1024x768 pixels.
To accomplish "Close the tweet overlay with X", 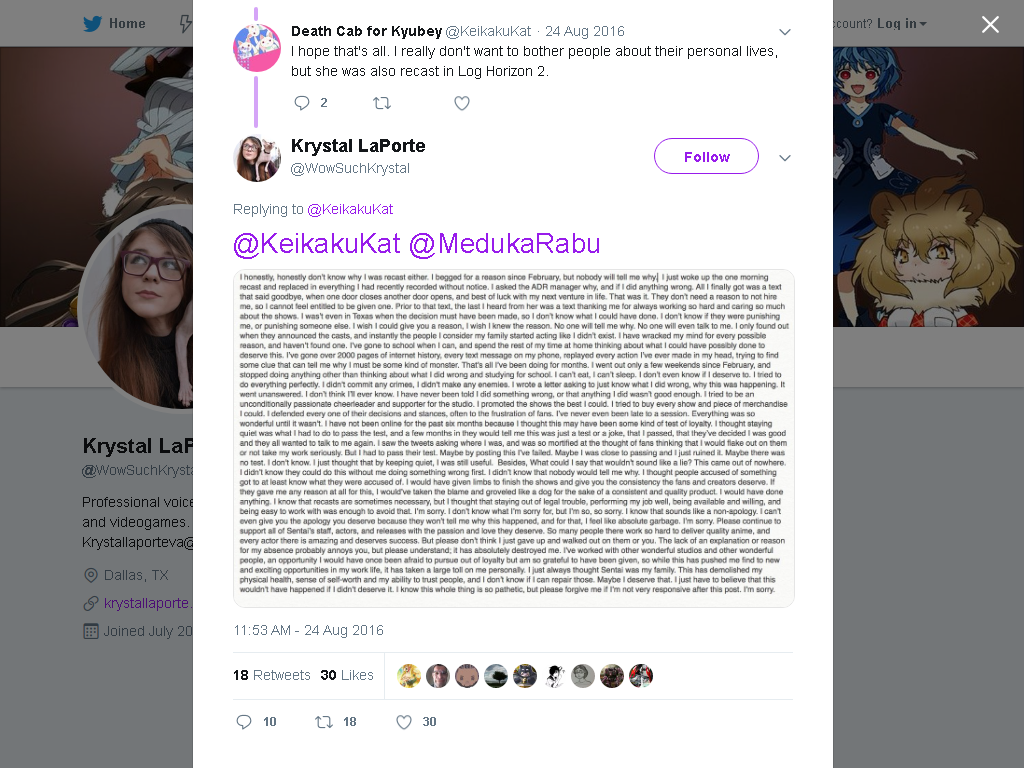I will coord(990,24).
